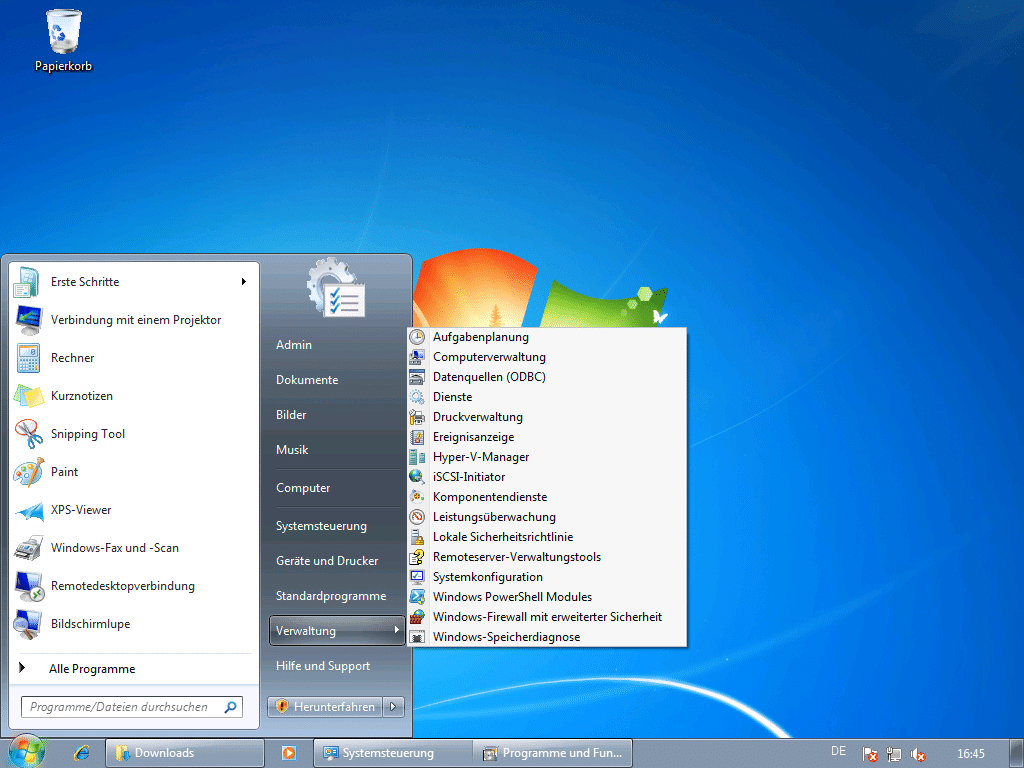
Task: Click the DE language indicator
Action: 839,752
